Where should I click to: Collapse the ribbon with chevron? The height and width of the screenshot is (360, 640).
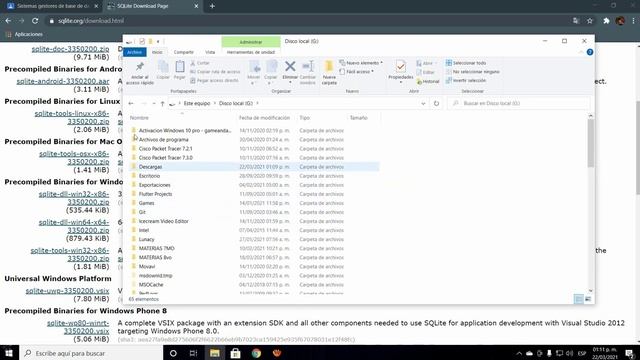(x=581, y=52)
